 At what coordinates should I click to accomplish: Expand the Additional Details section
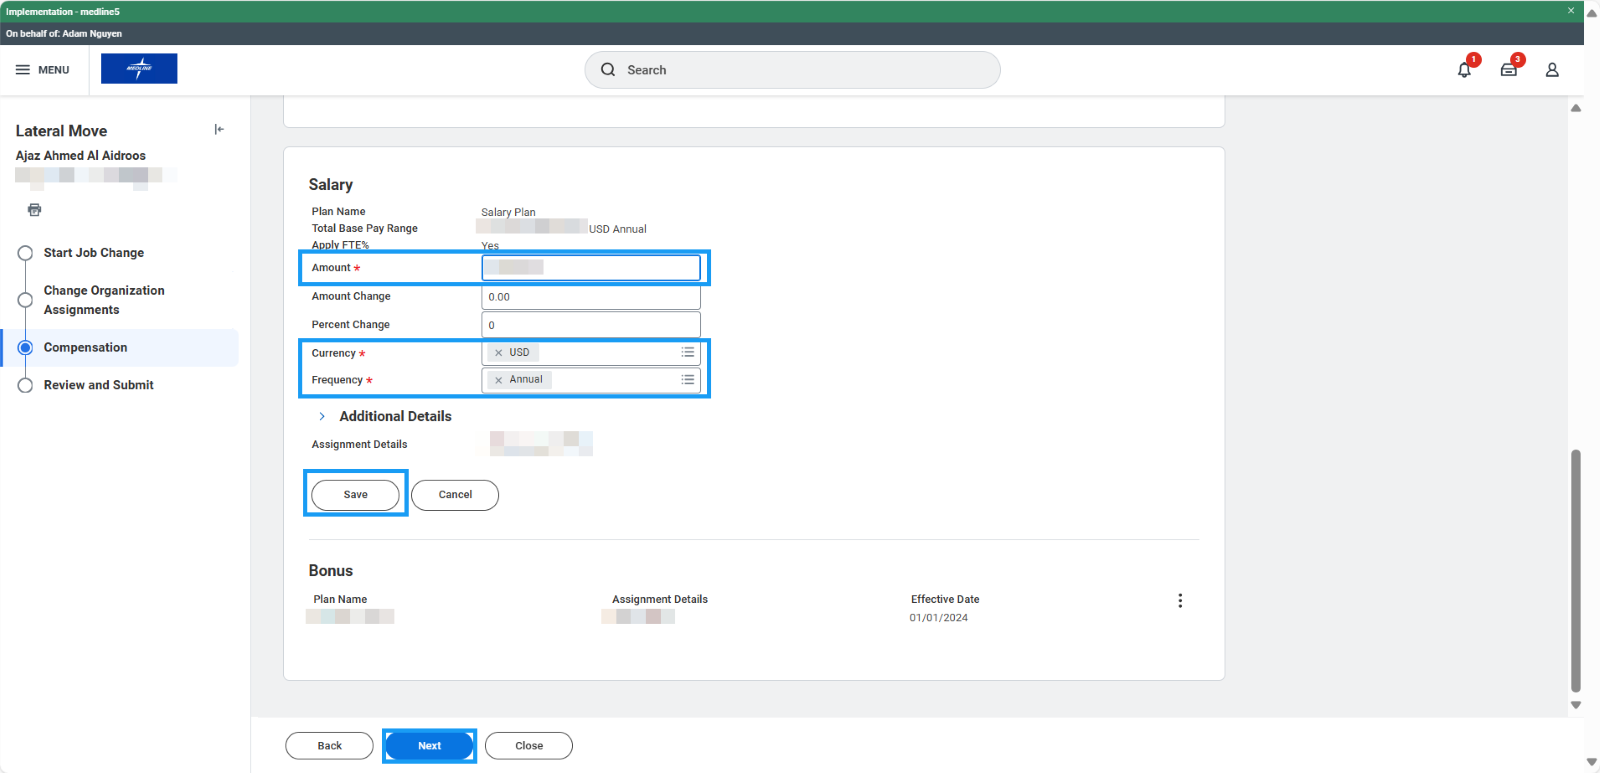click(322, 417)
